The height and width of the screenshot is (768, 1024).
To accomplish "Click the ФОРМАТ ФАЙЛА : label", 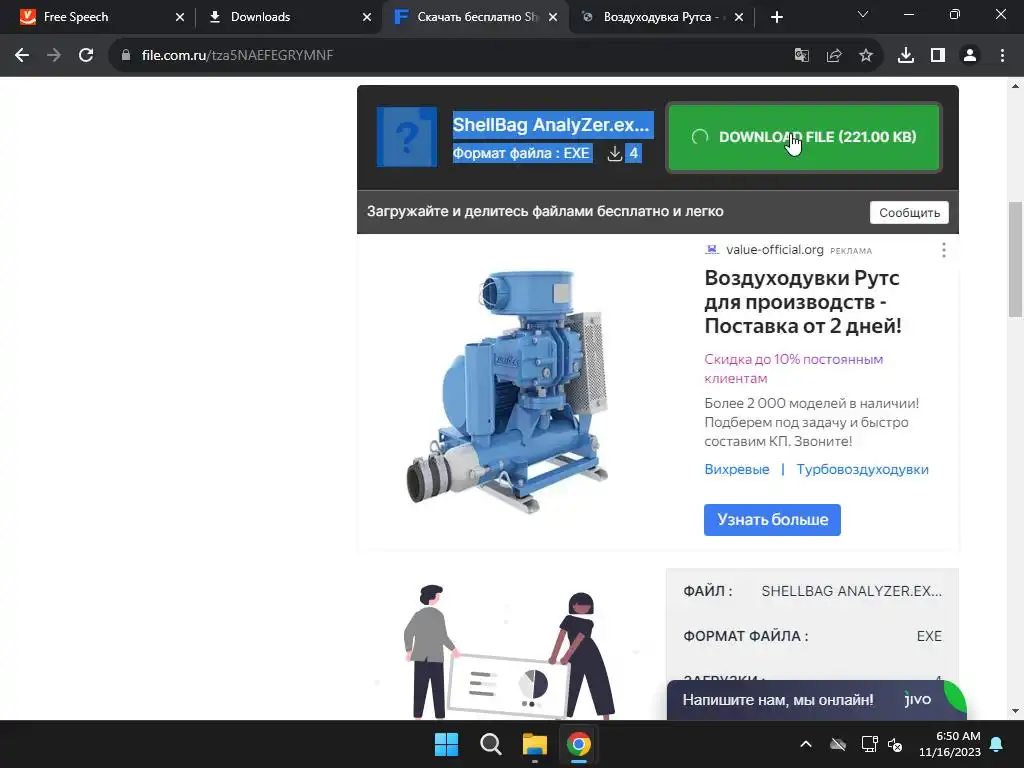I will click(746, 636).
